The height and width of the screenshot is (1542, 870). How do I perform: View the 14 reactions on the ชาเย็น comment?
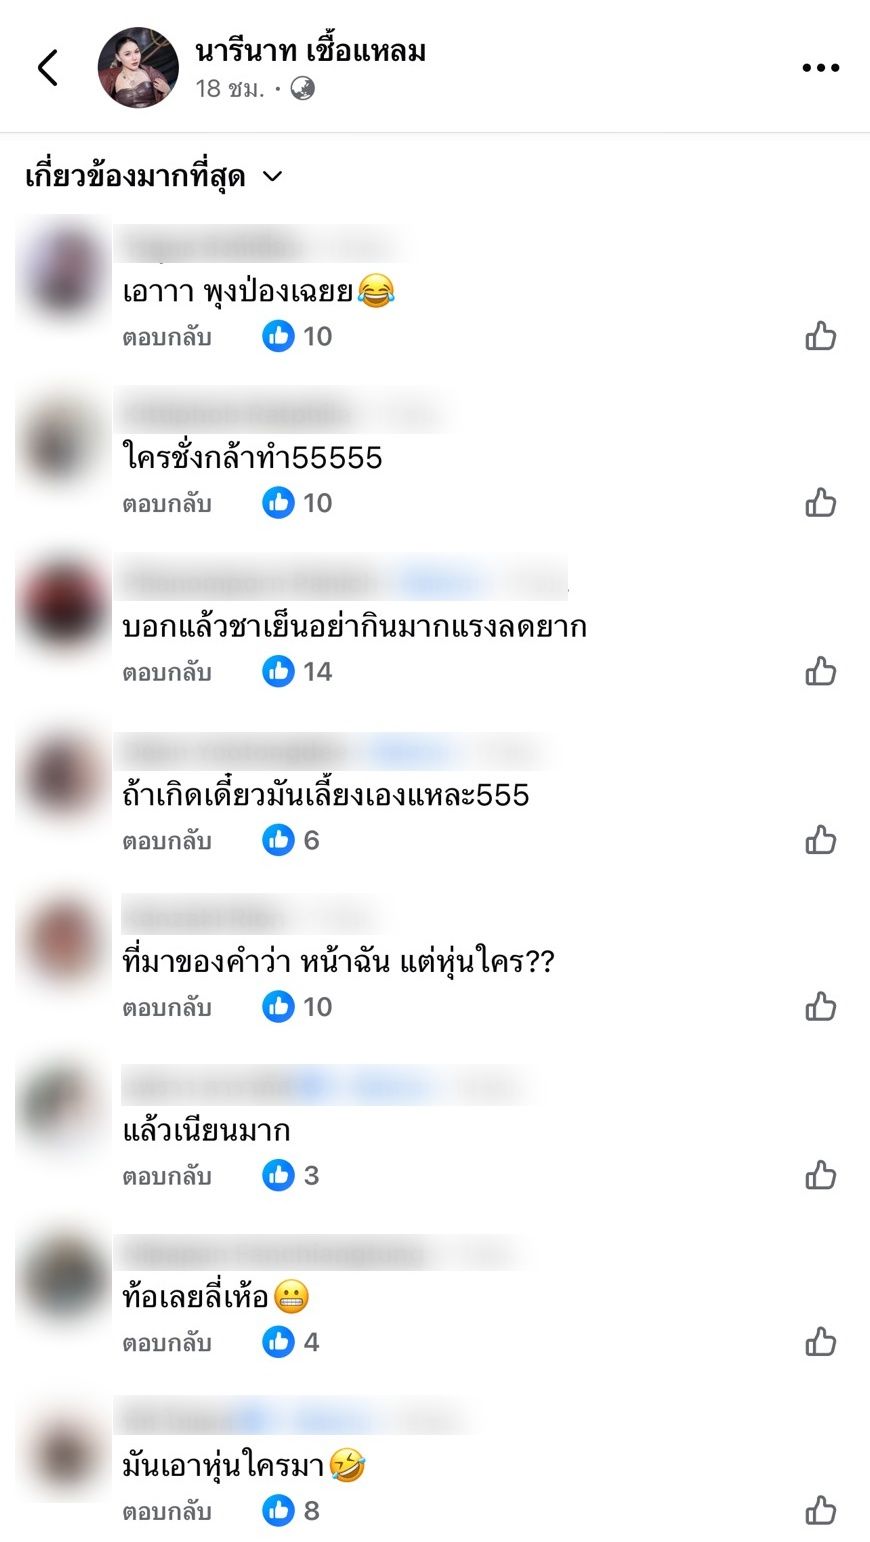pyautogui.click(x=298, y=671)
